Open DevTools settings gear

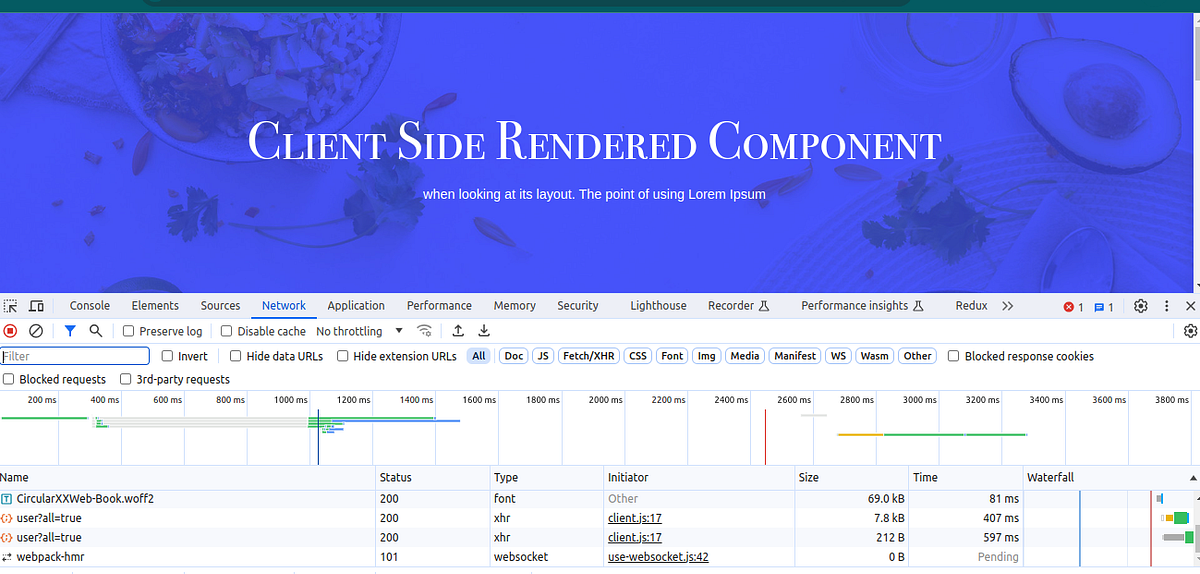point(1141,306)
